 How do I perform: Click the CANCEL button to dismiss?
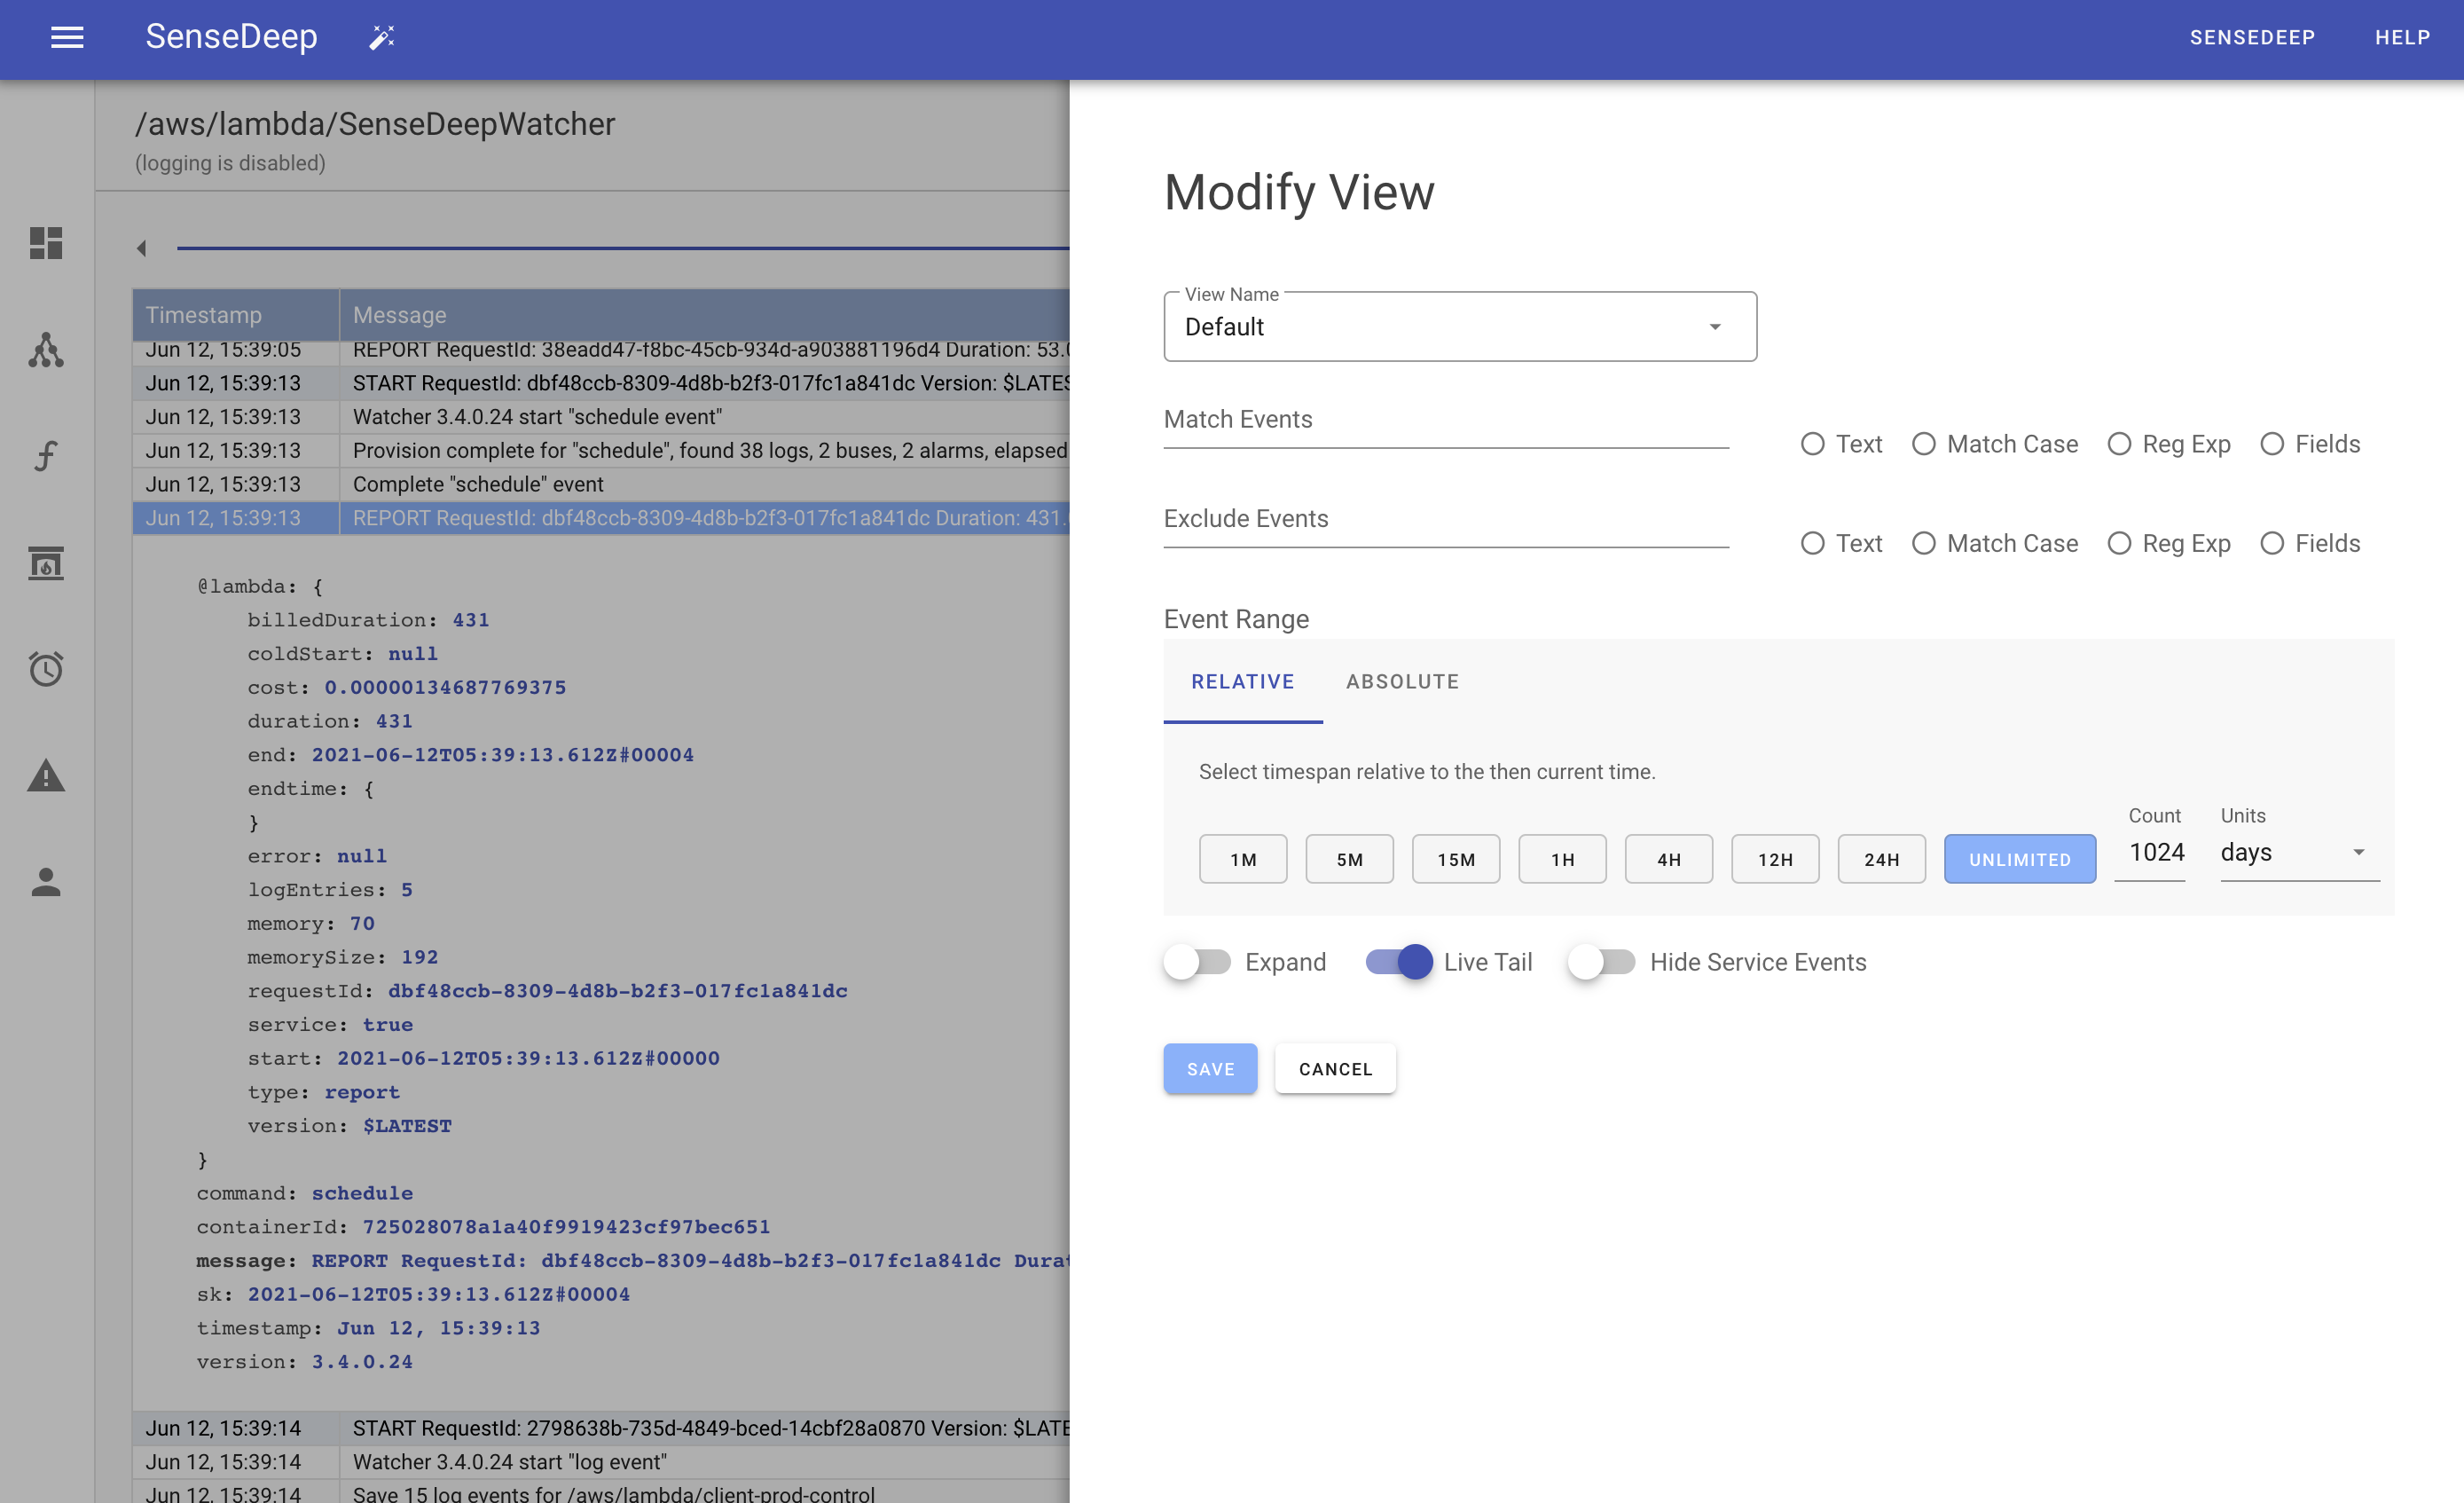(x=1334, y=1068)
